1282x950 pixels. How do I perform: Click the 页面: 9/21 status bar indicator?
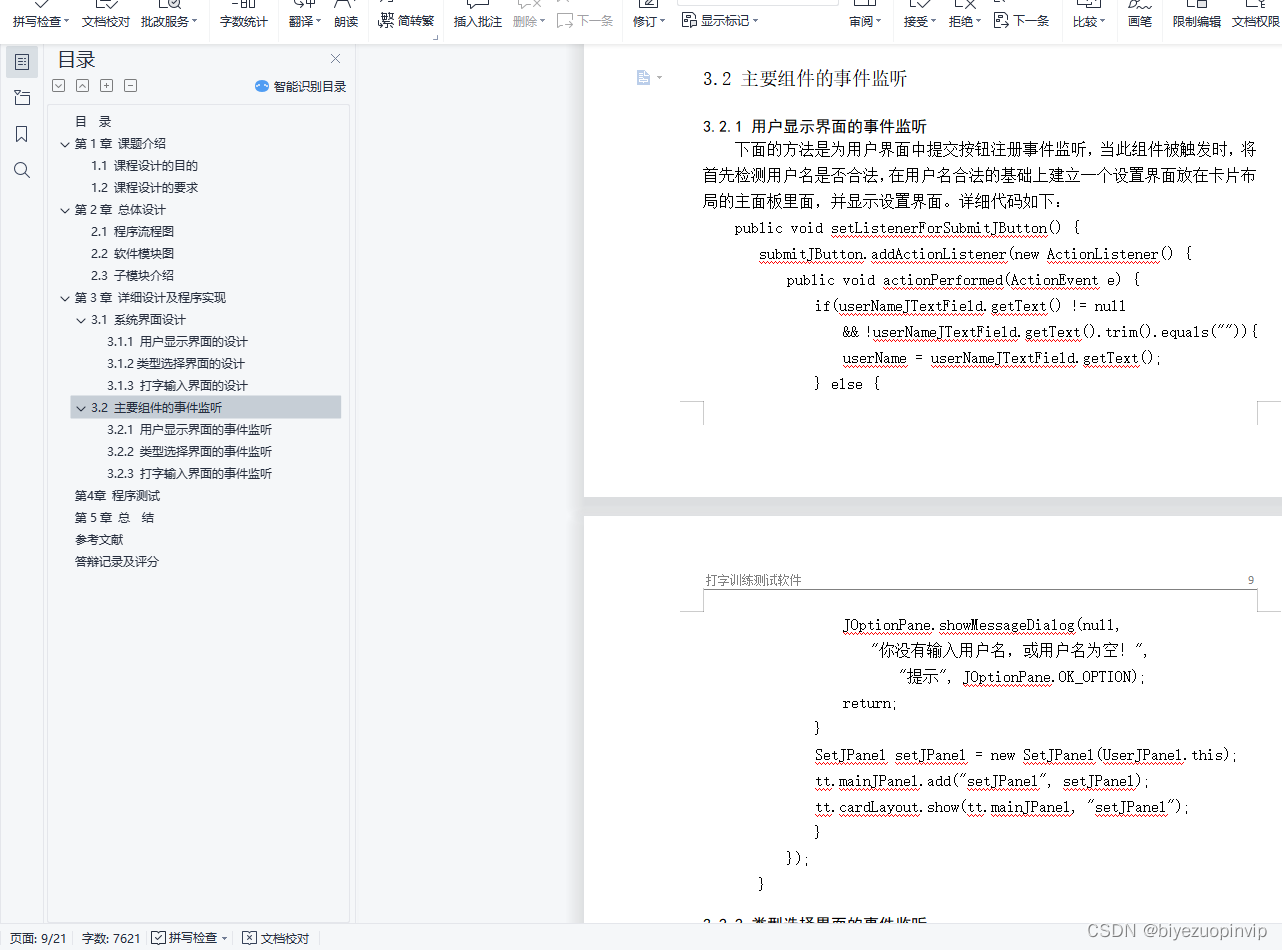(38, 938)
